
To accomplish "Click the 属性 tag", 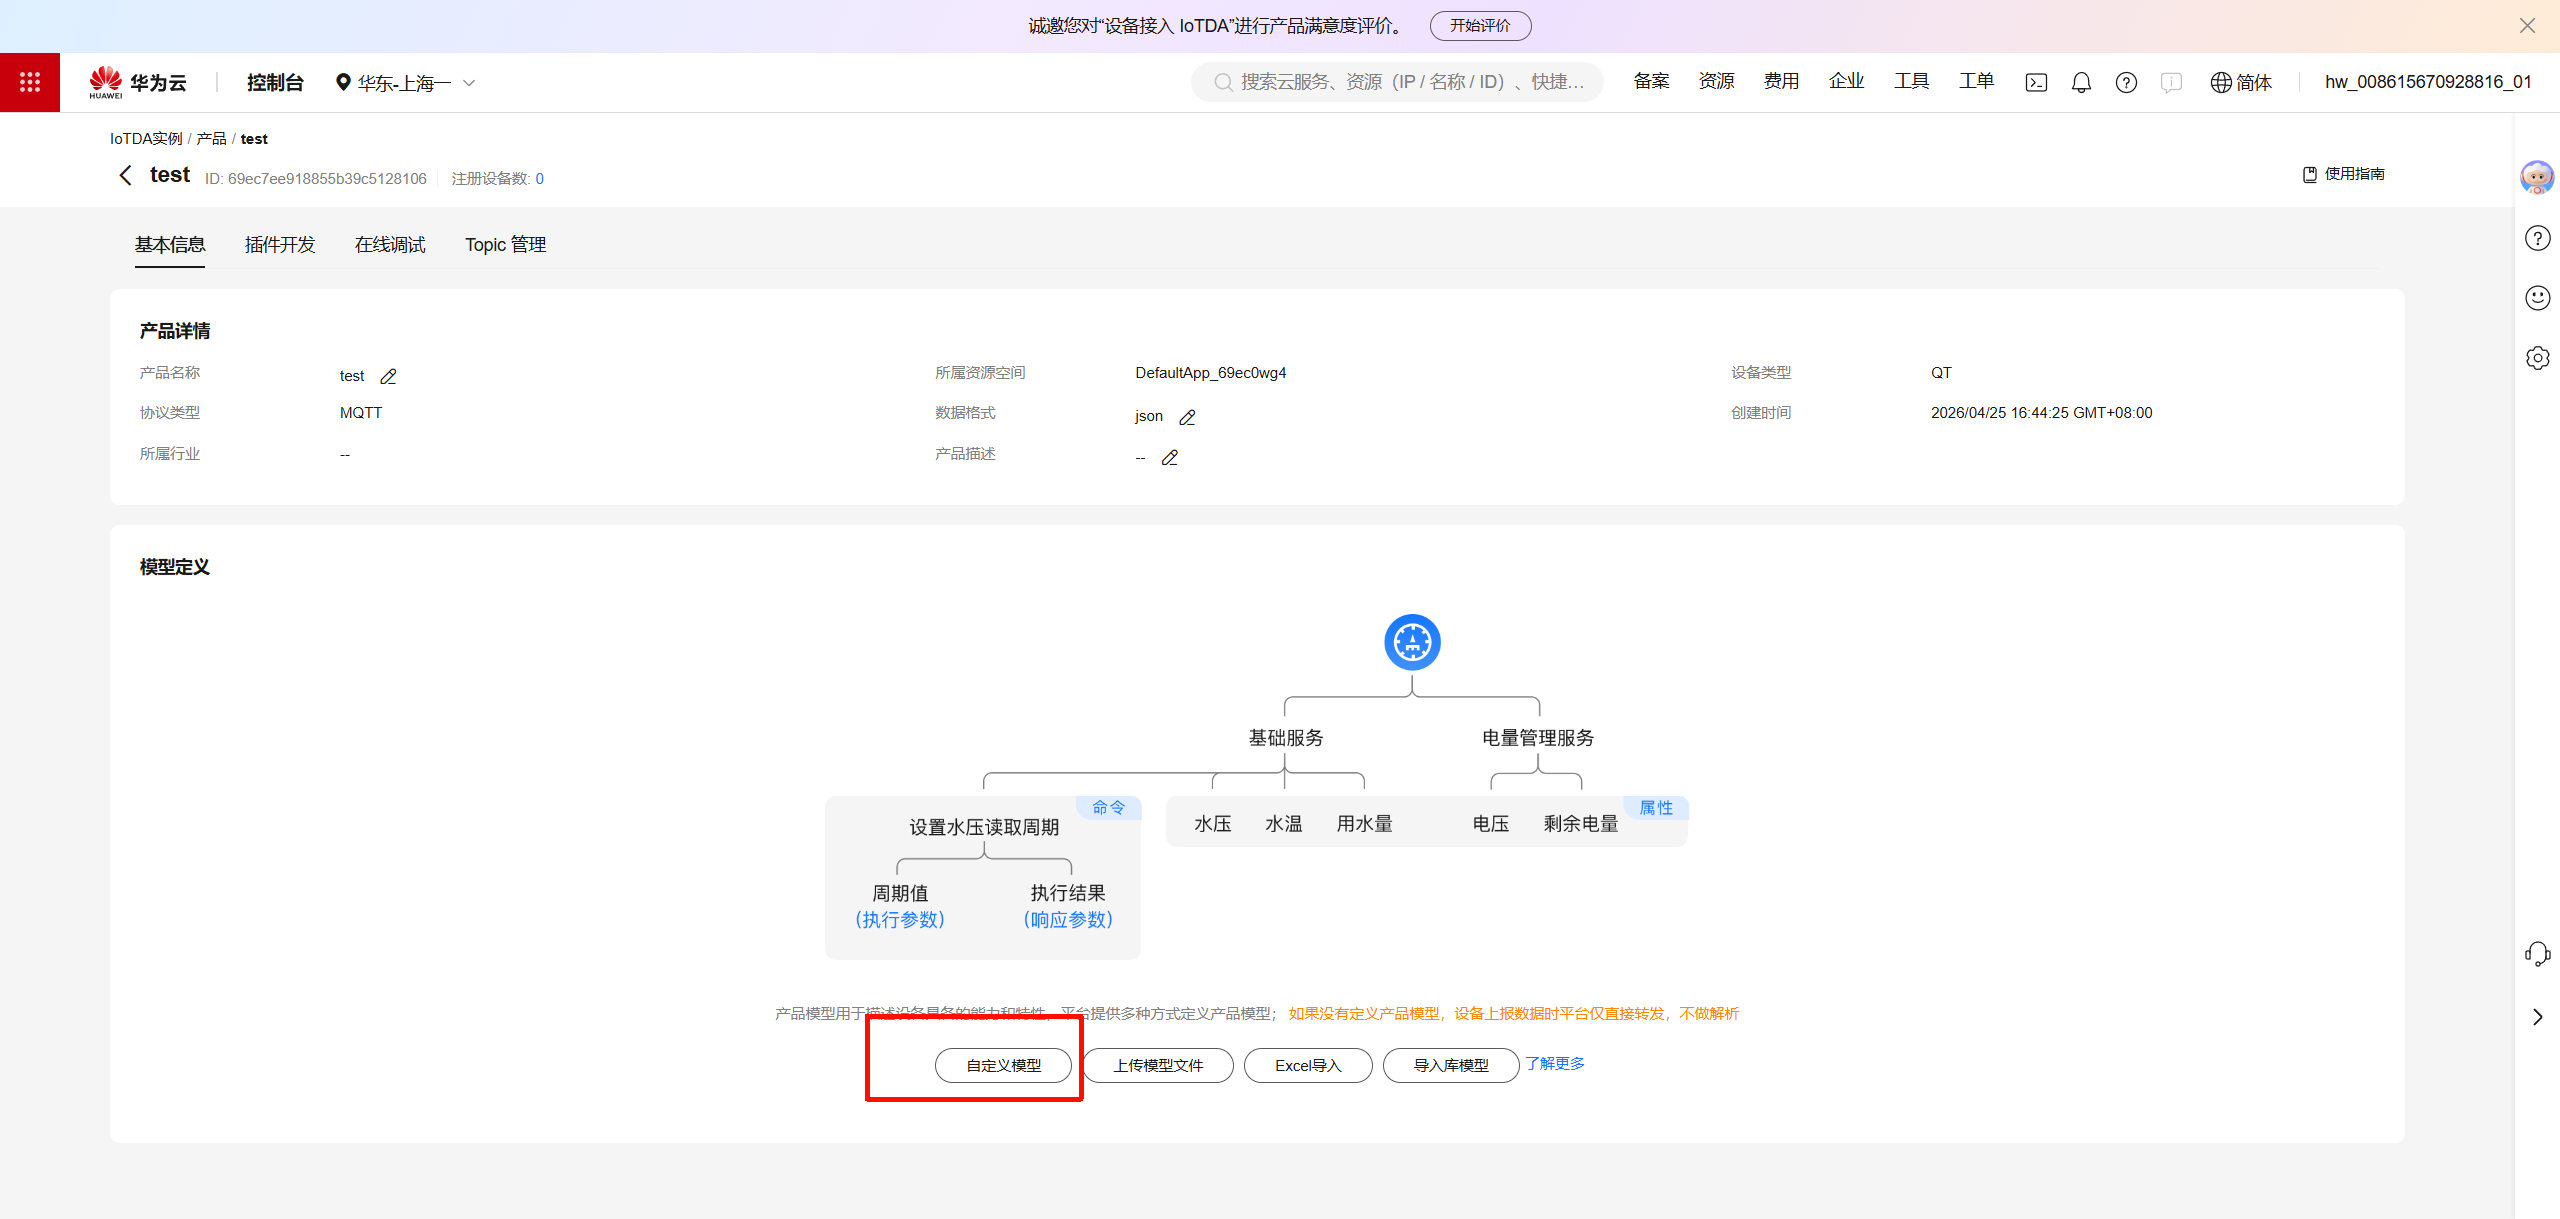I will tap(1656, 808).
